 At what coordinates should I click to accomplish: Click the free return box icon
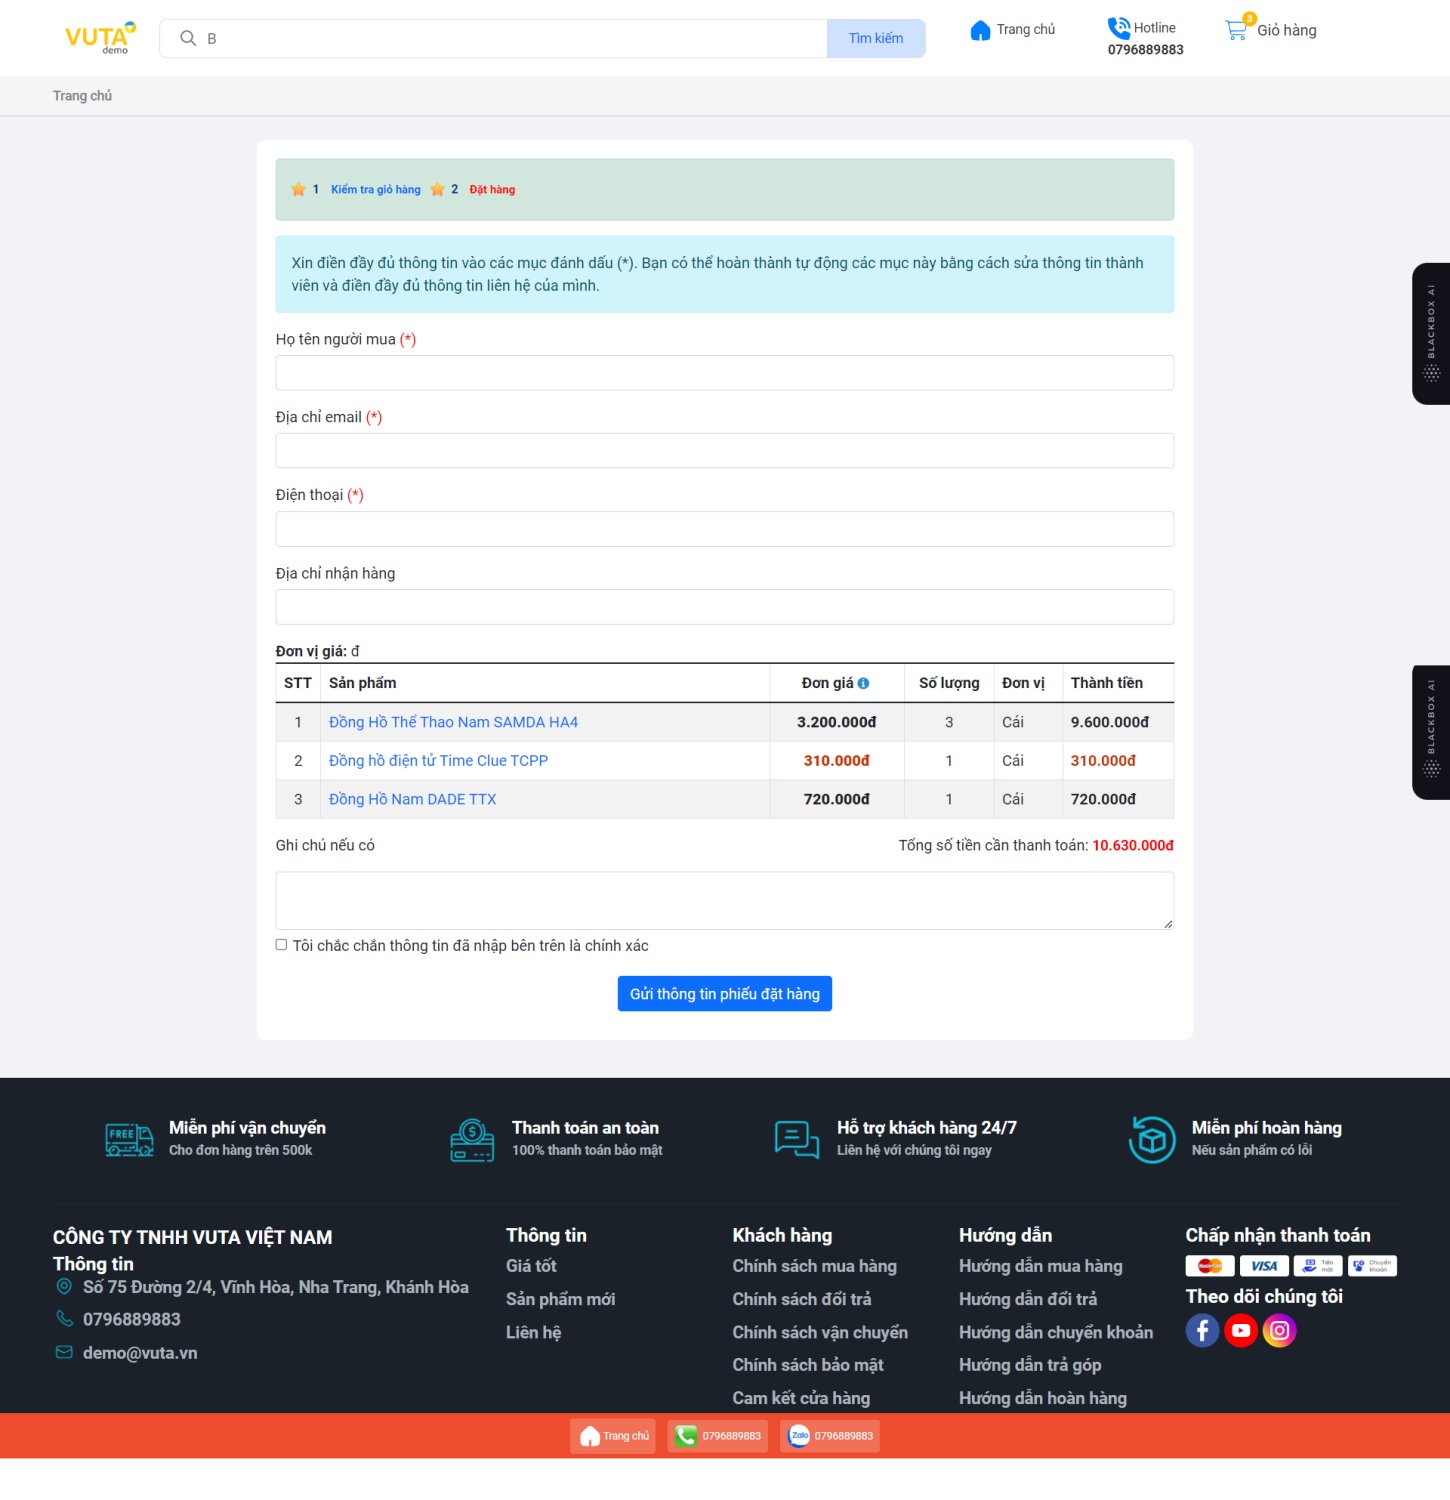tap(1152, 1139)
